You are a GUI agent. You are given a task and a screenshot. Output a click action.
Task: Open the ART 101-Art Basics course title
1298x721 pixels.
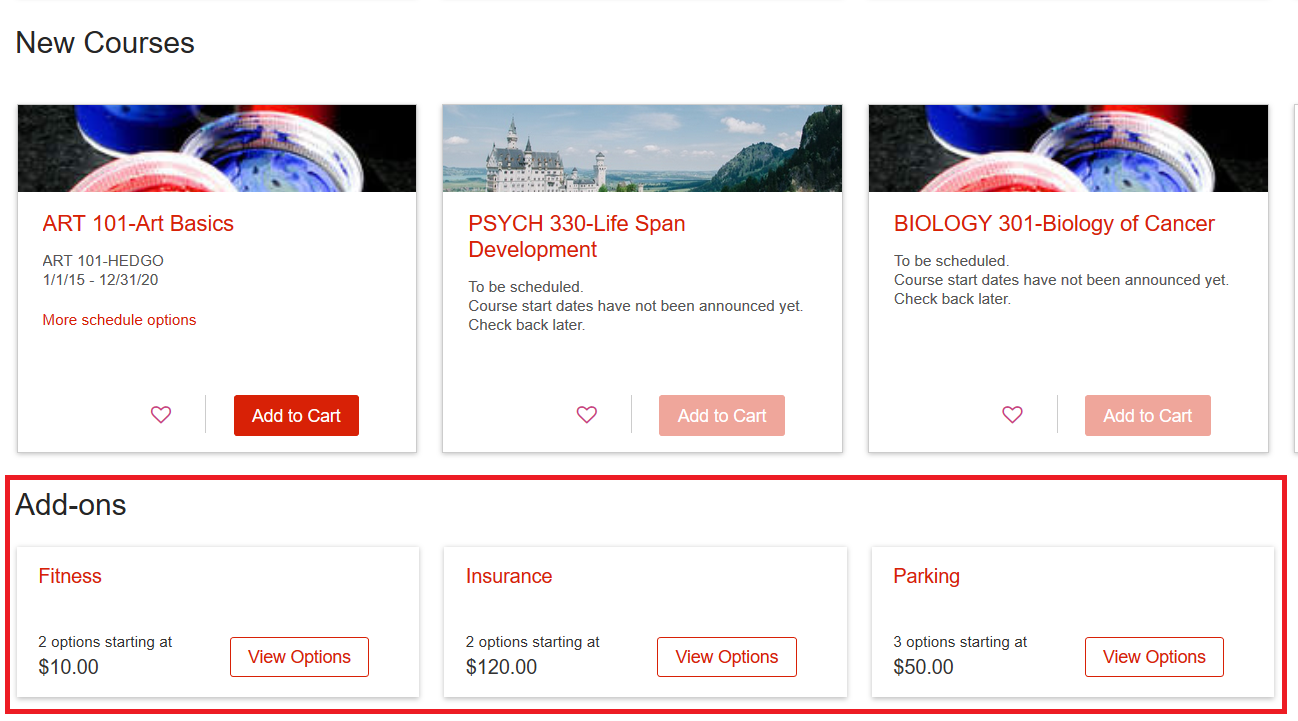tap(138, 224)
